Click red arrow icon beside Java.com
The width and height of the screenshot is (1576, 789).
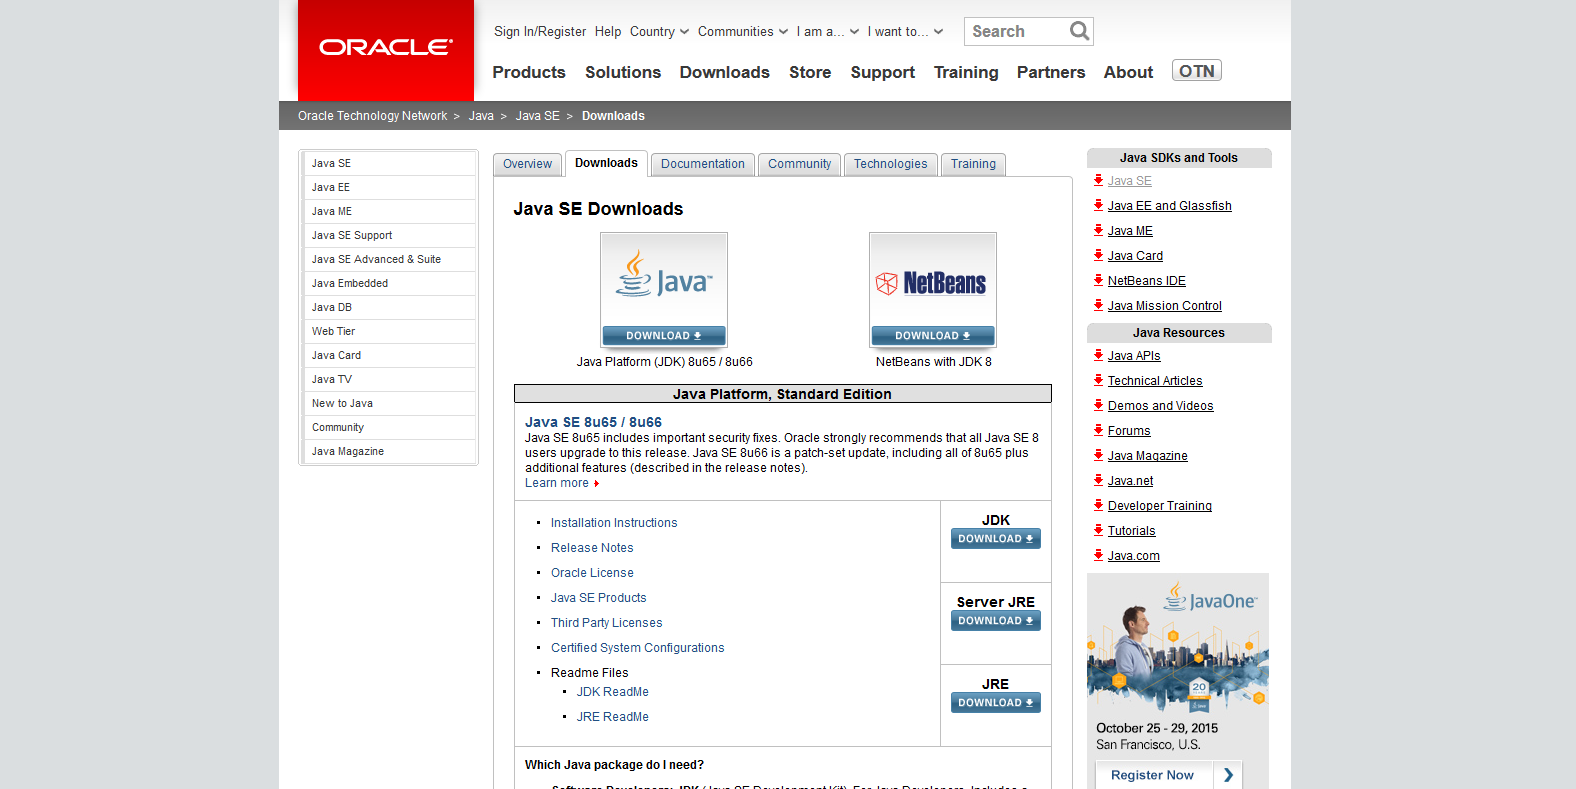(1098, 555)
